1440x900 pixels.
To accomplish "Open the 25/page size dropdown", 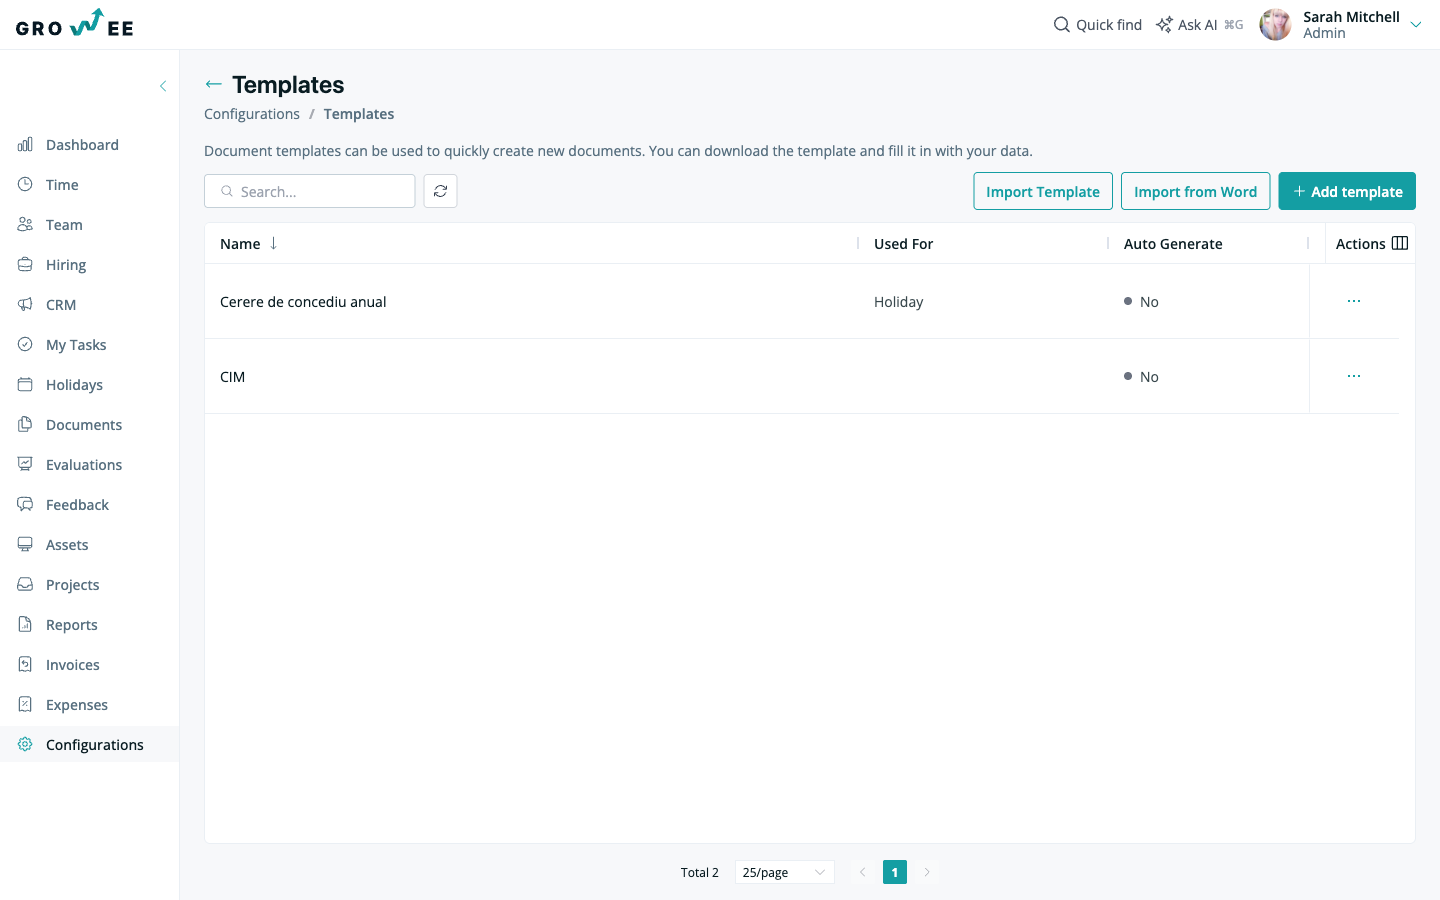I will coord(784,872).
